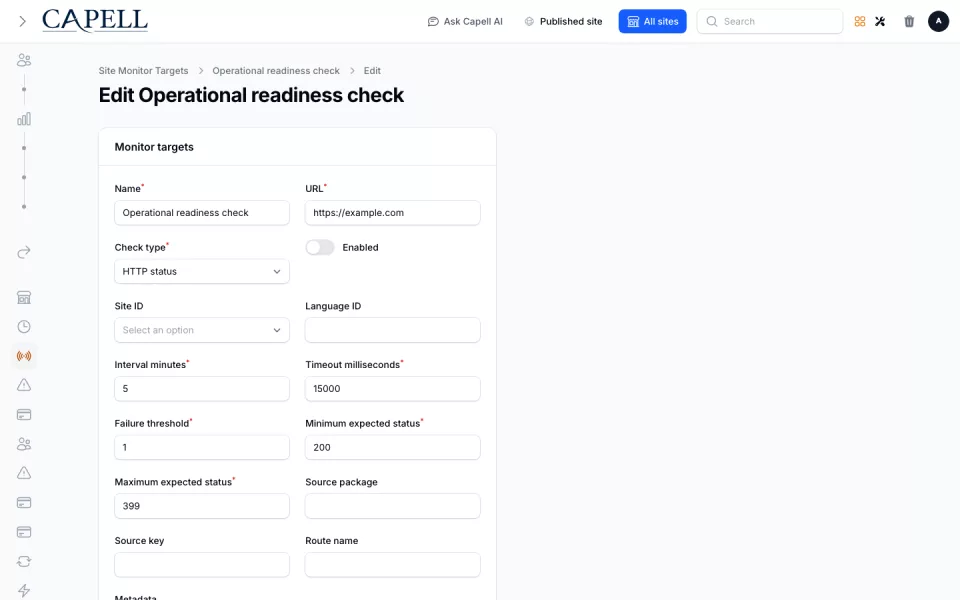Open the user avatar menu labeled A

(x=938, y=21)
